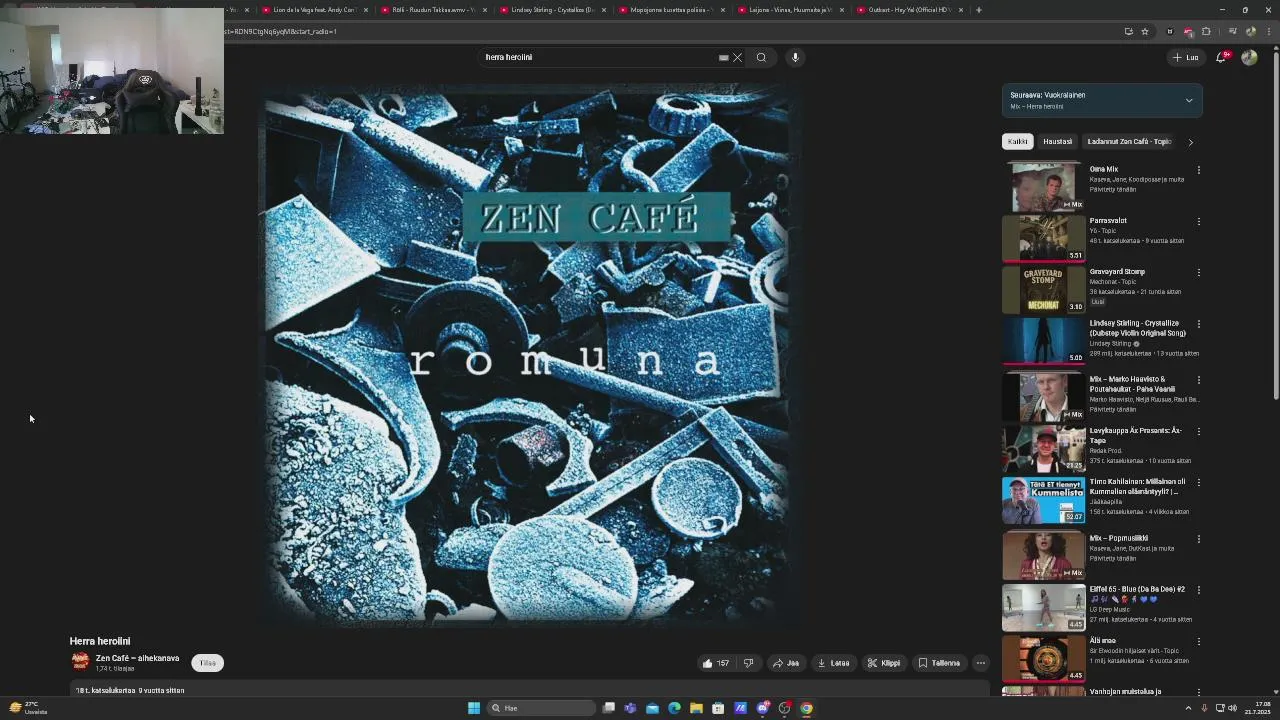Click the Tilaa subscribe button
Viewport: 1280px width, 720px height.
point(207,663)
